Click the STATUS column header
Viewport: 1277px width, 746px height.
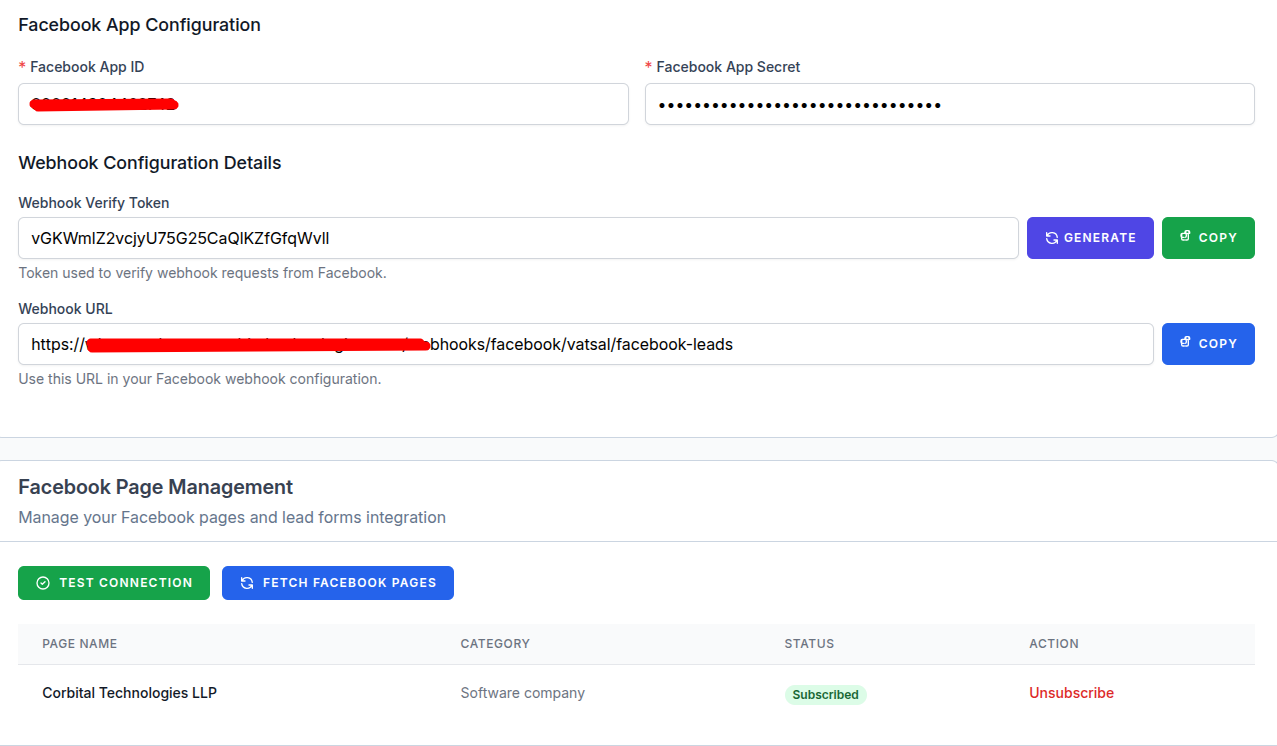click(809, 644)
